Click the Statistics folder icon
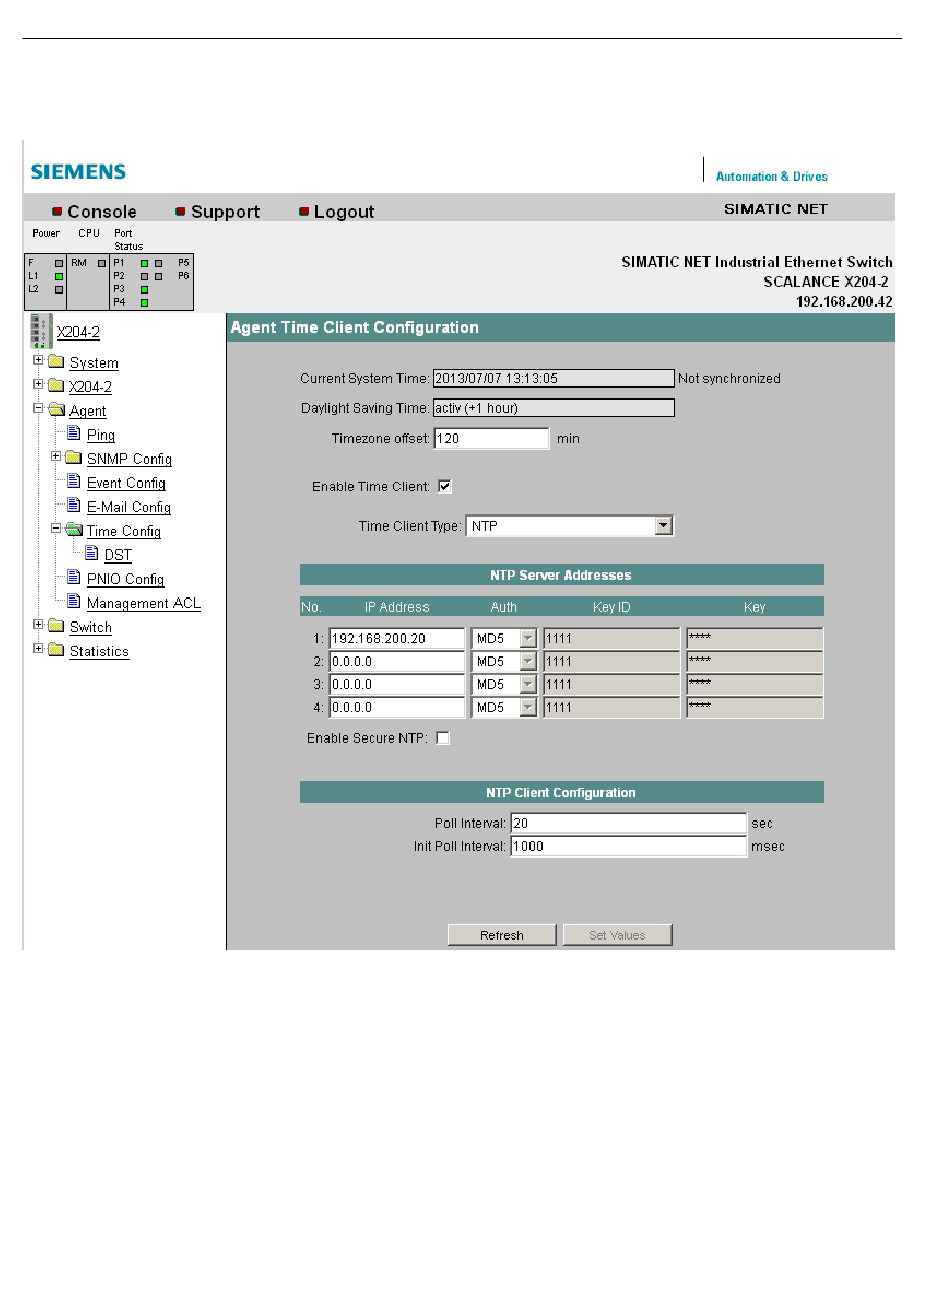Screen dimensions: 950x1301 (56, 650)
